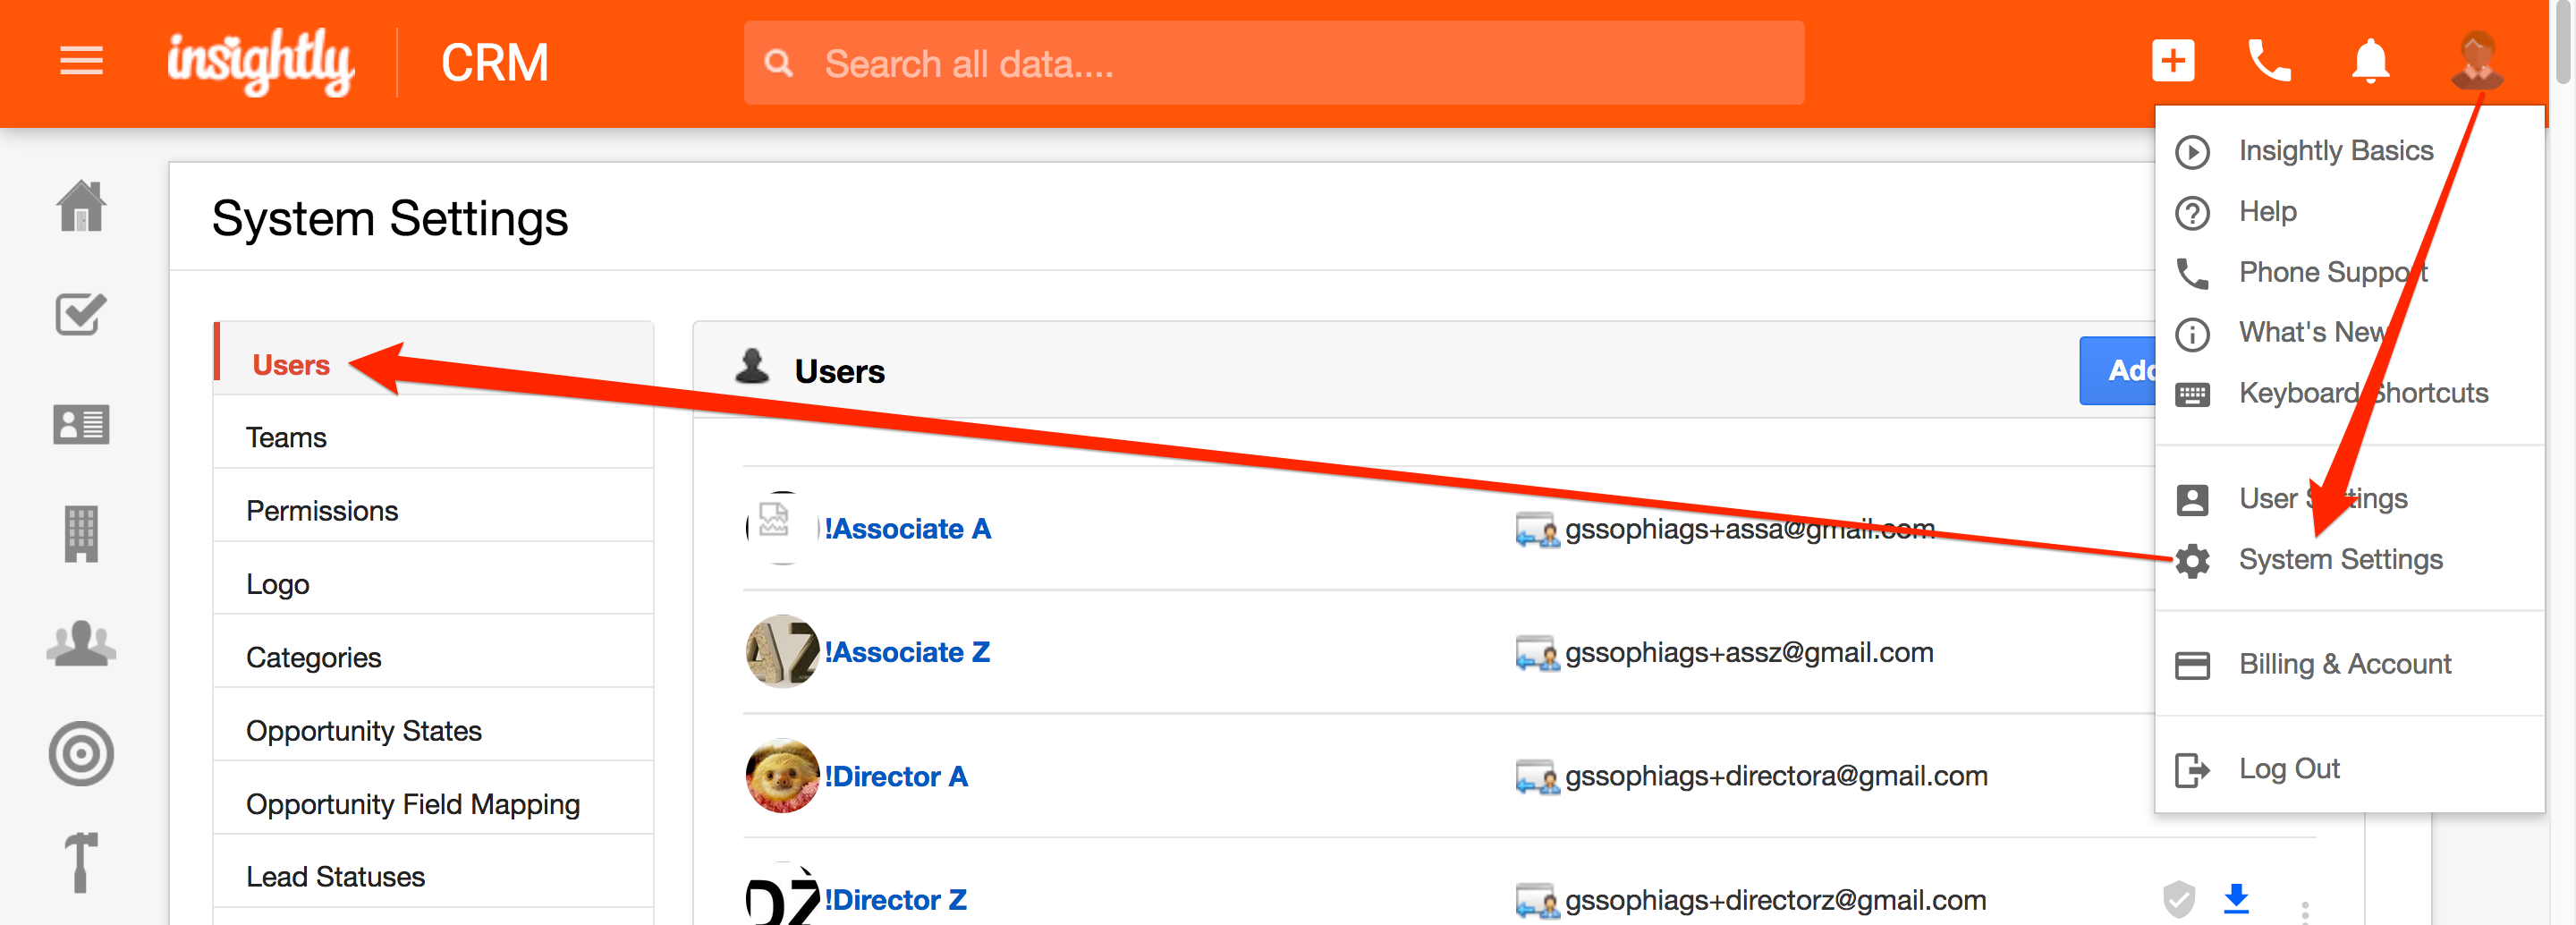Image resolution: width=2576 pixels, height=925 pixels.
Task: Click the quick add plus icon
Action: point(2173,62)
